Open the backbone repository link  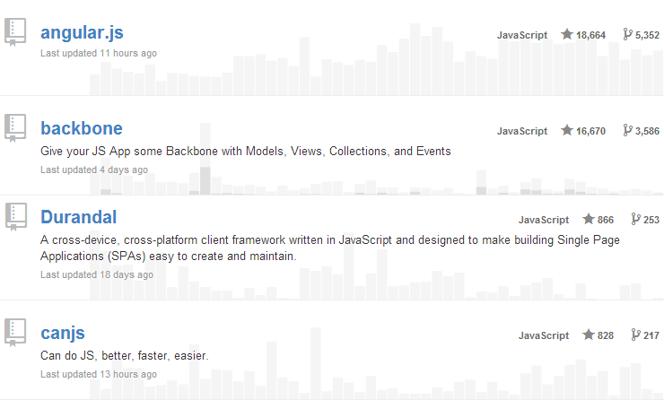[81, 128]
